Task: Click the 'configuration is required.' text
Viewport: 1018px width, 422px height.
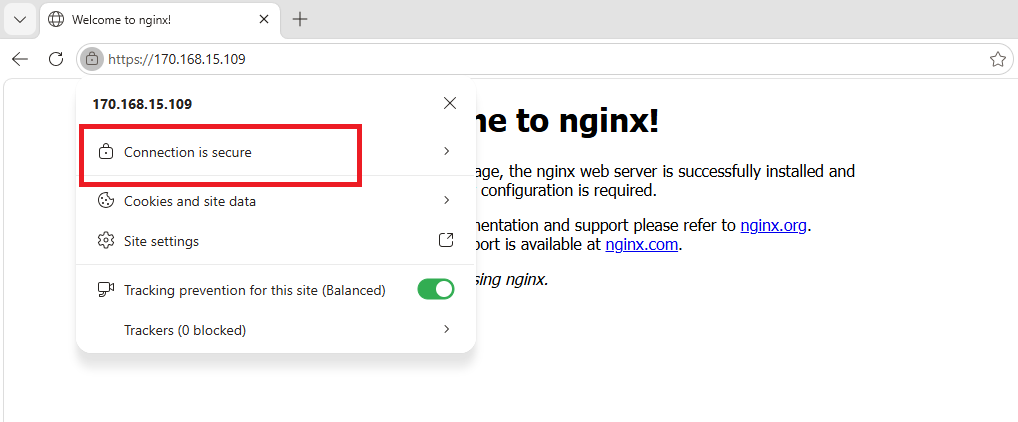Action: 568,191
